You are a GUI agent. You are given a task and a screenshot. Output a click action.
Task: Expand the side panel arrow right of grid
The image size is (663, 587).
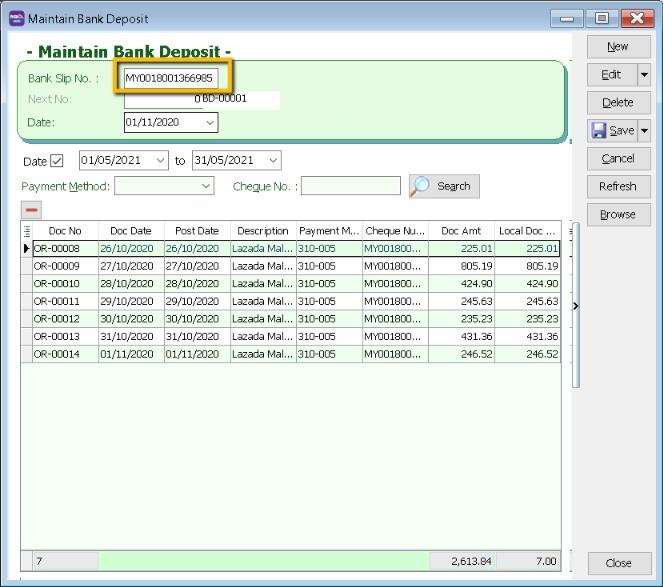pyautogui.click(x=575, y=305)
